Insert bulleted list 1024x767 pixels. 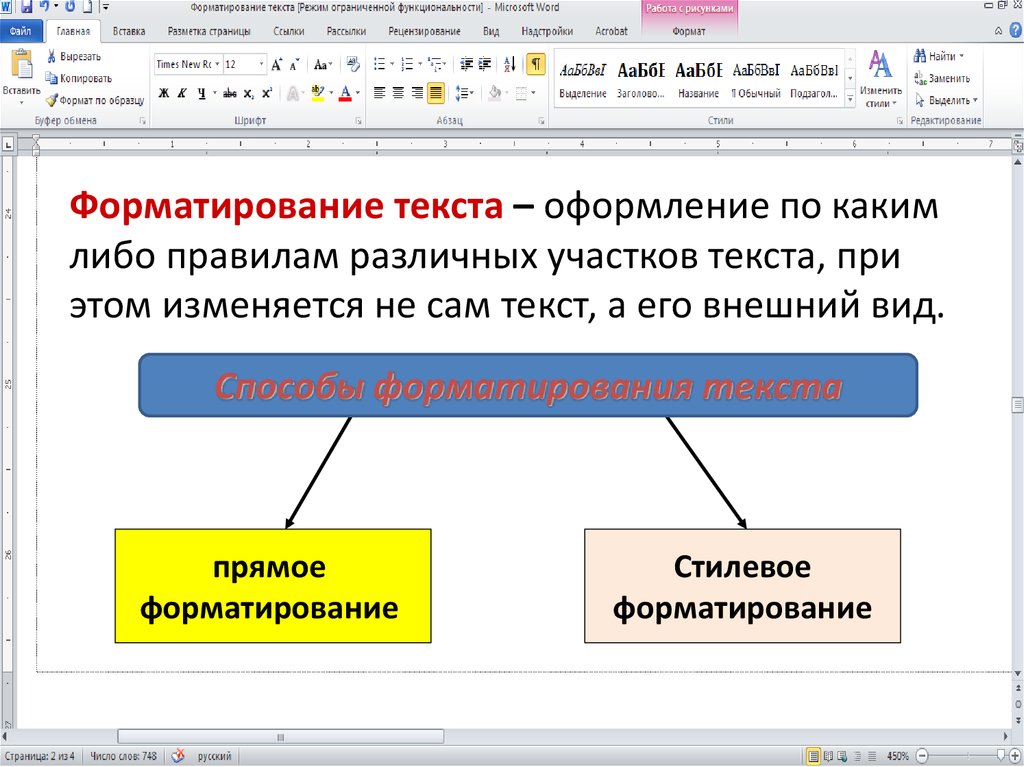[379, 64]
